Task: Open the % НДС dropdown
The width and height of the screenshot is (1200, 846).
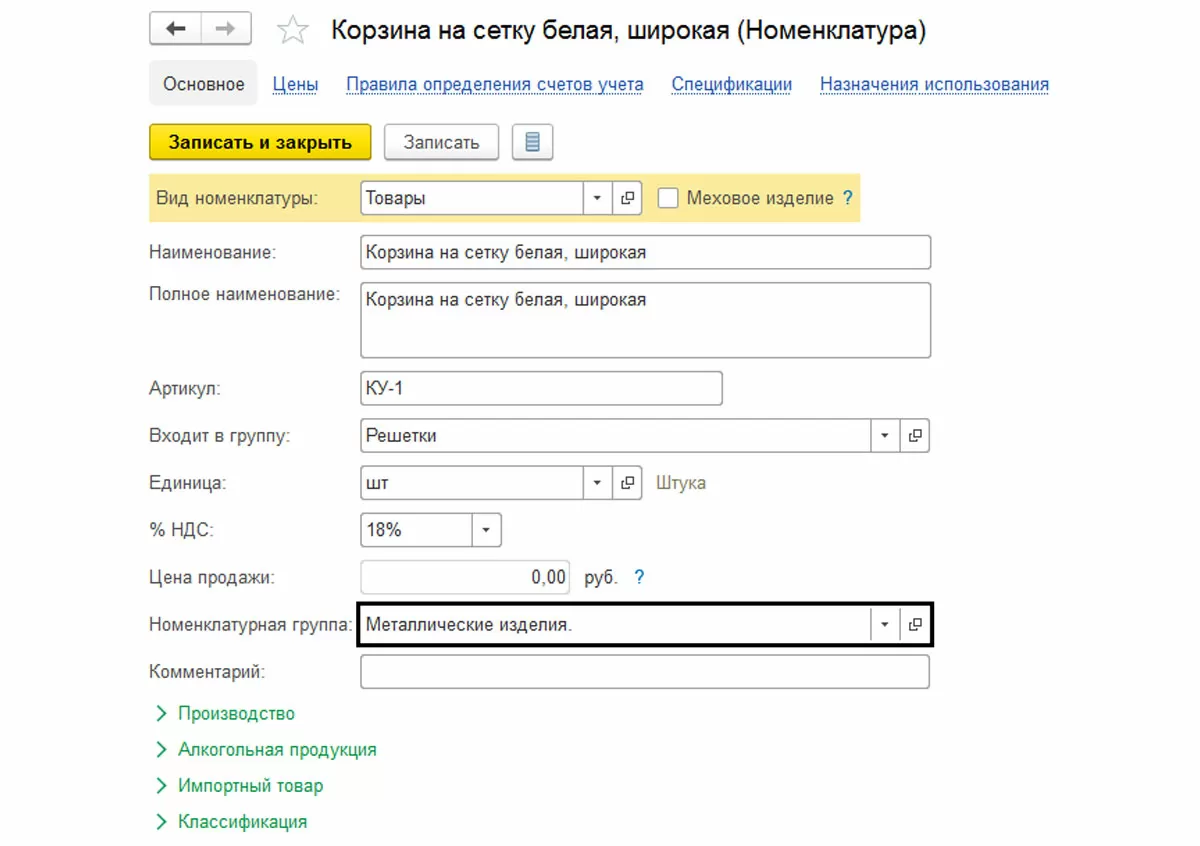Action: [x=486, y=530]
